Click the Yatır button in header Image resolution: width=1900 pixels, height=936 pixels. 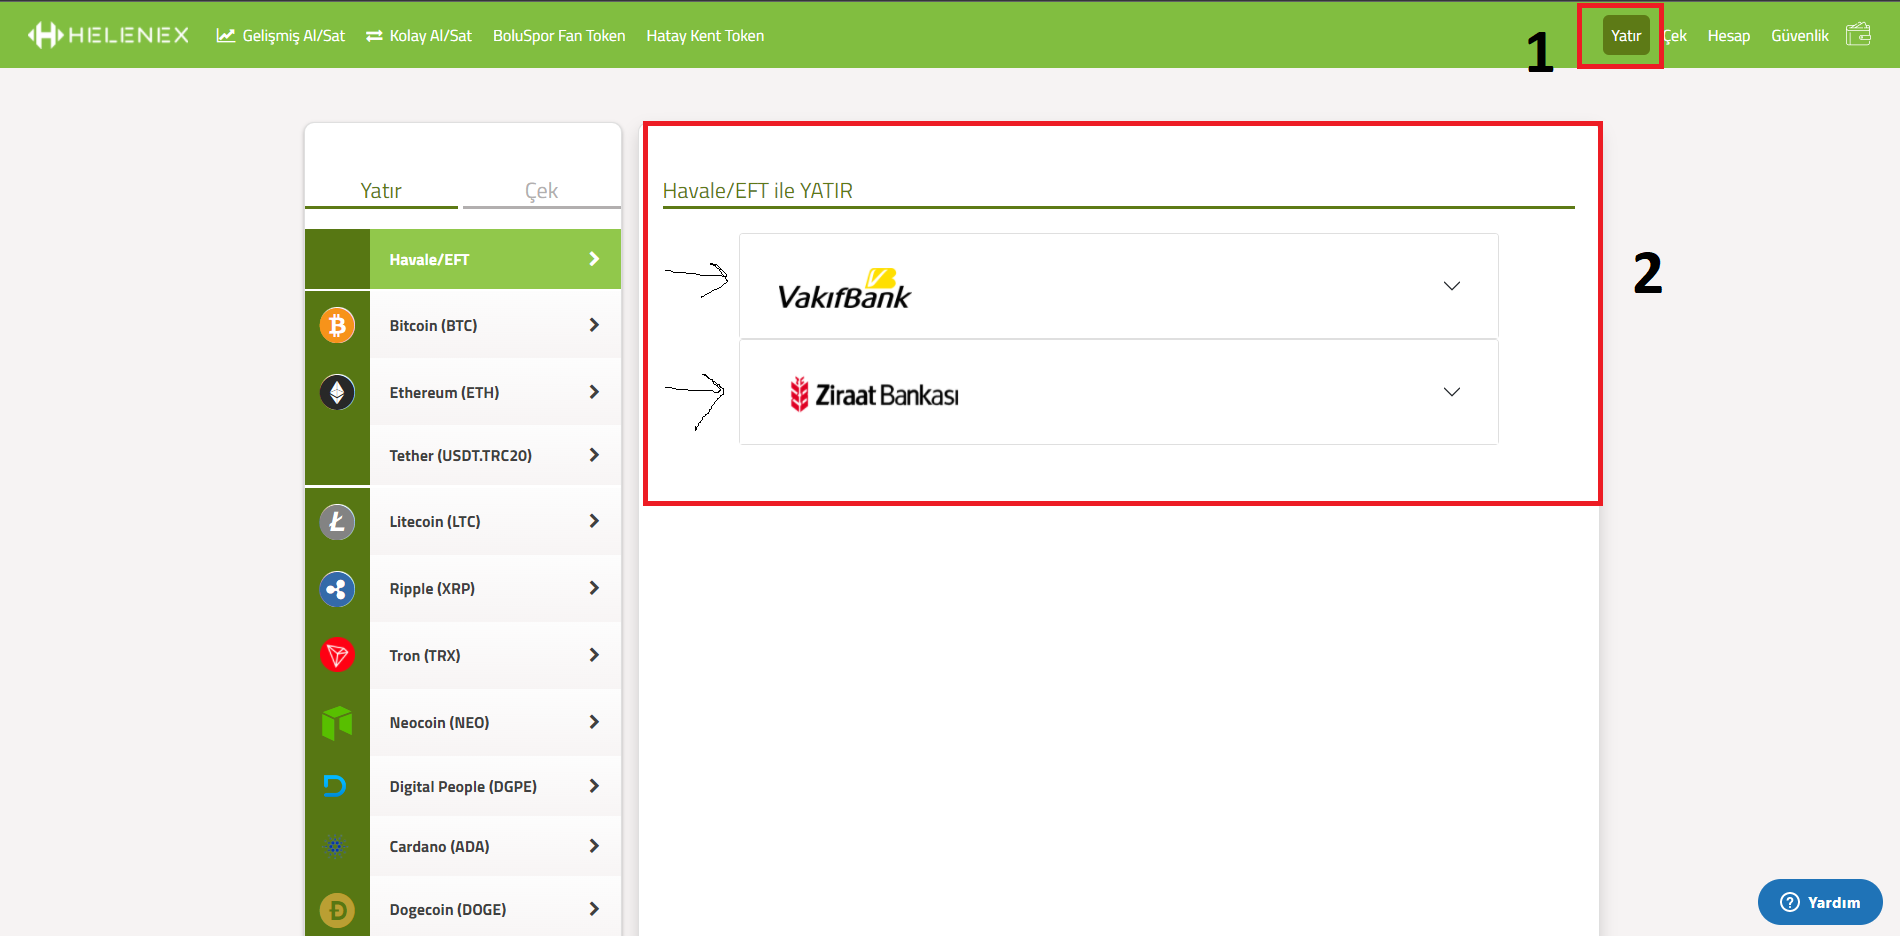point(1626,35)
